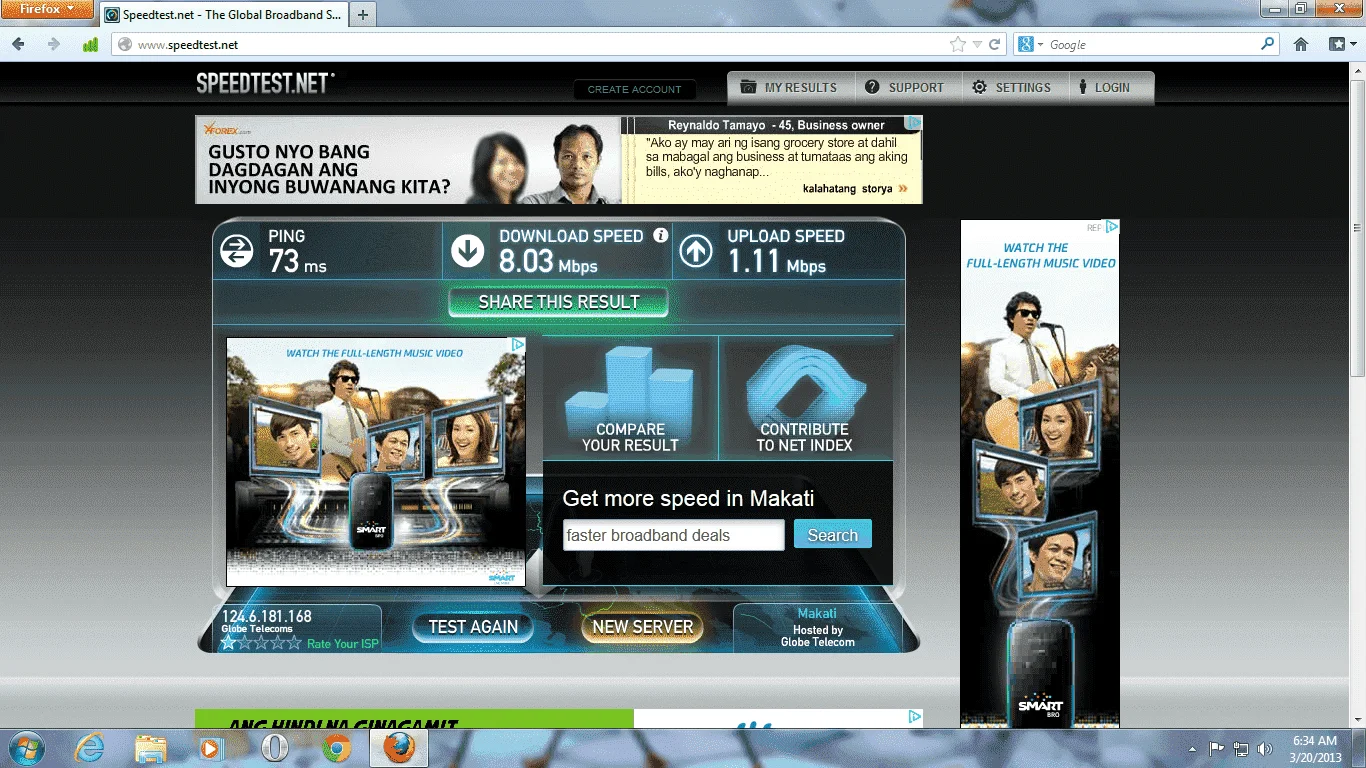Image resolution: width=1366 pixels, height=768 pixels.
Task: Launch Google Chrome from the taskbar
Action: 336,748
